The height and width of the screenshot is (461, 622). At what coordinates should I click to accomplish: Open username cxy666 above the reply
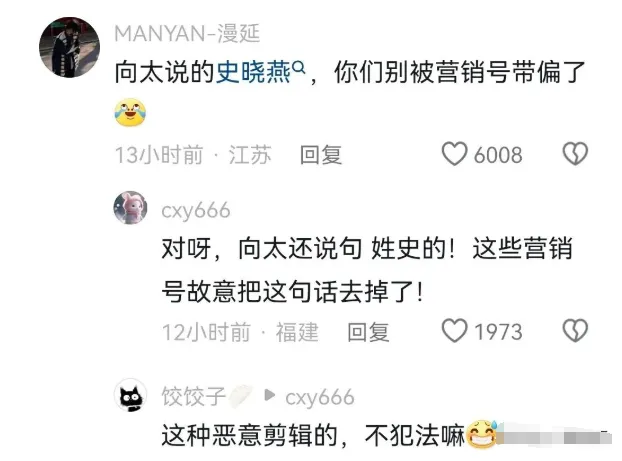[x=196, y=210]
